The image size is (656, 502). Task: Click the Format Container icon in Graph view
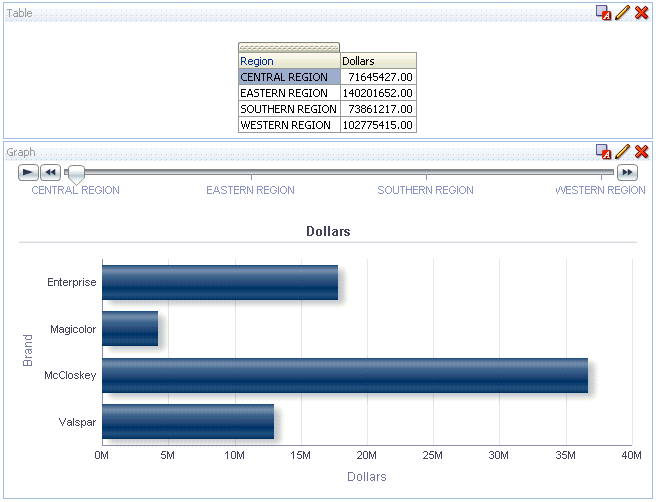click(603, 151)
